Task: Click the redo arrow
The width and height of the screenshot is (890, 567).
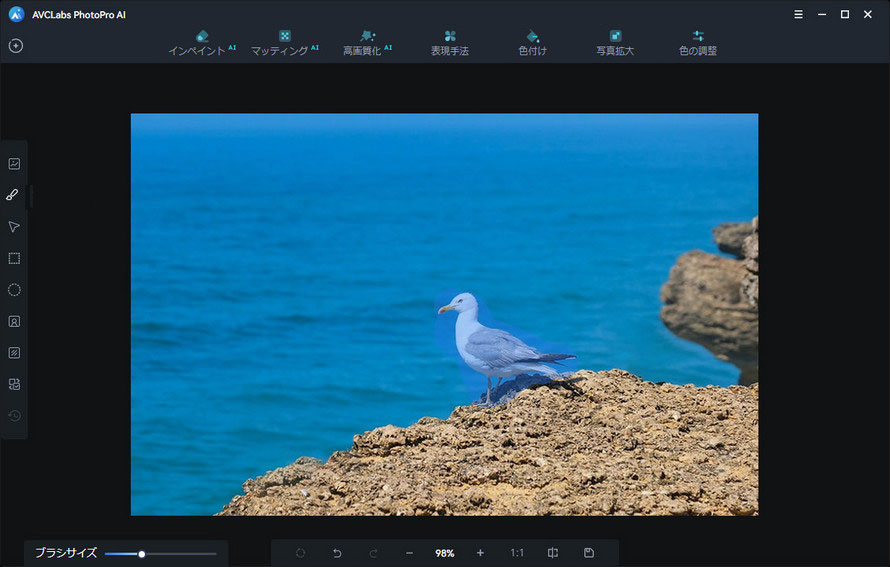Action: point(373,553)
